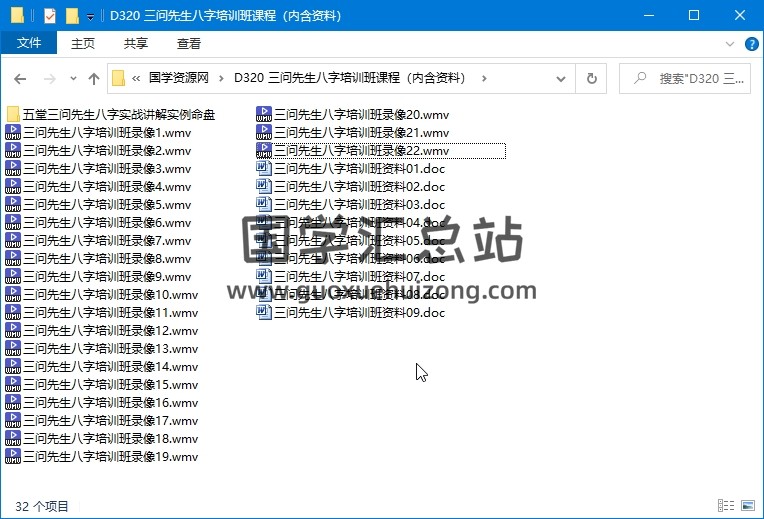Click the New folder quick access icon
Viewport: 764px width, 519px height.
pos(72,16)
